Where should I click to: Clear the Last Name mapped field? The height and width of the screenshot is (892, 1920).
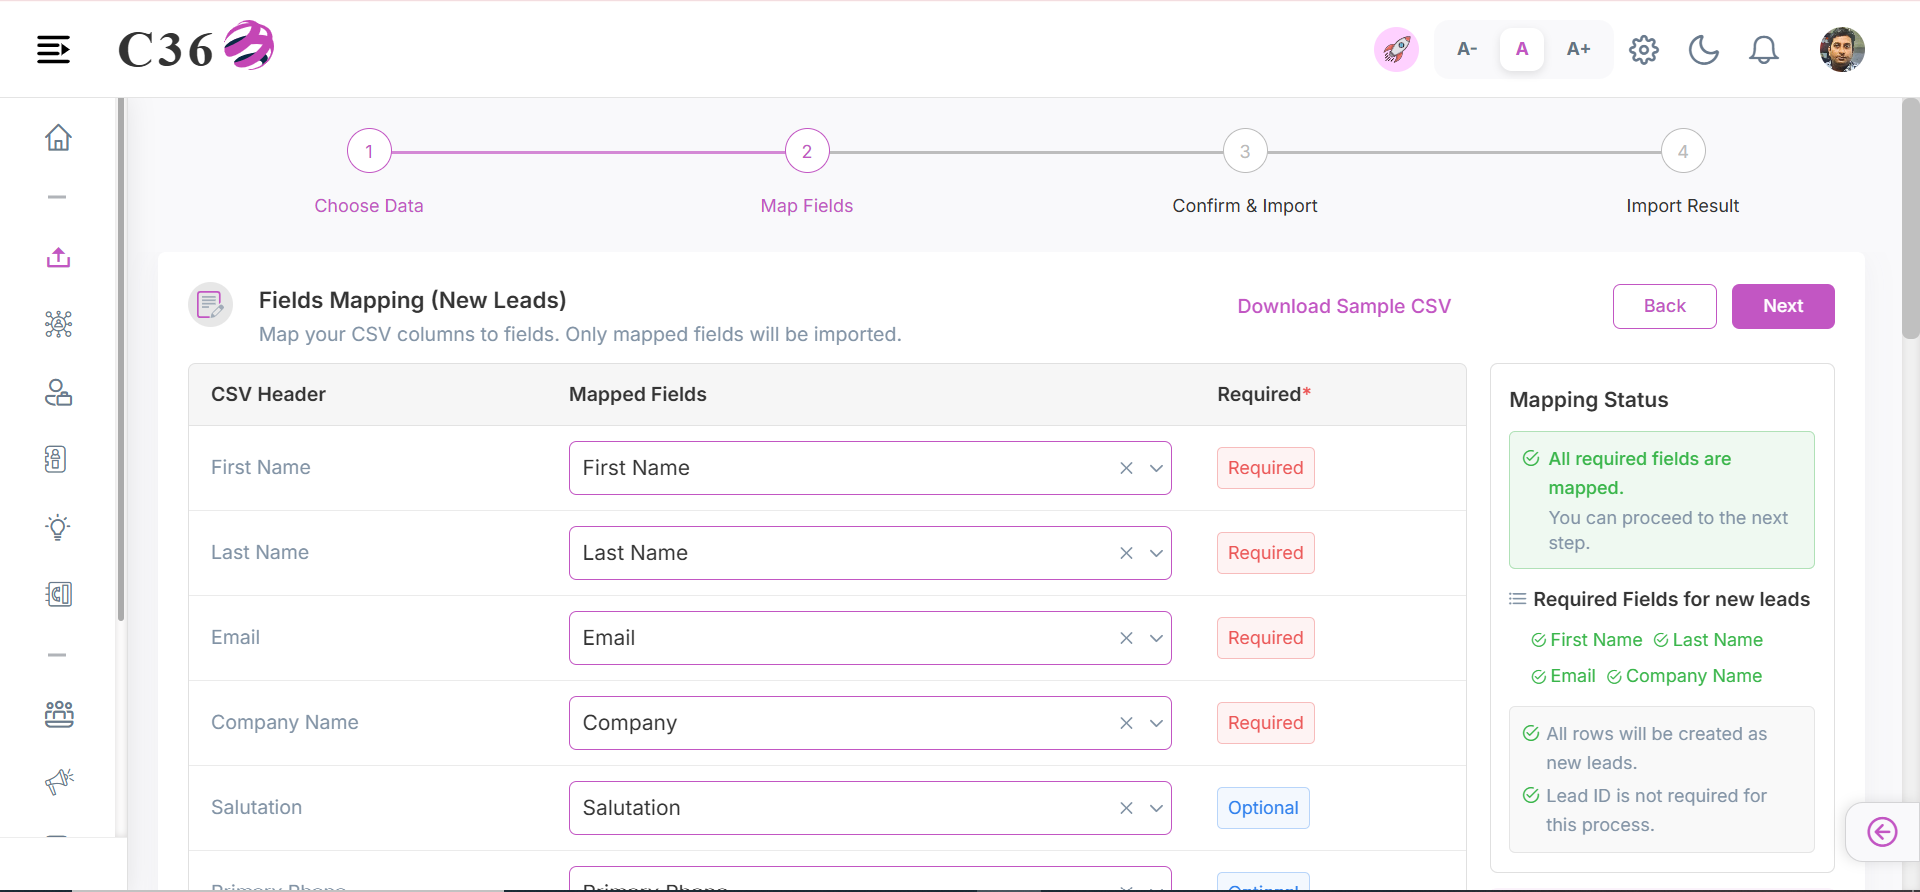coord(1126,553)
